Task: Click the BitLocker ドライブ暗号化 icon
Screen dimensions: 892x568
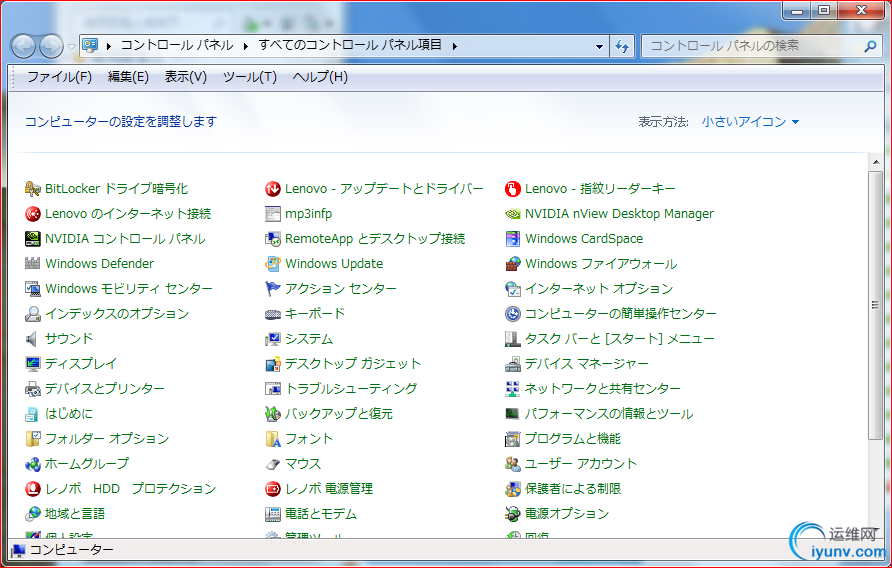Action: pos(33,189)
